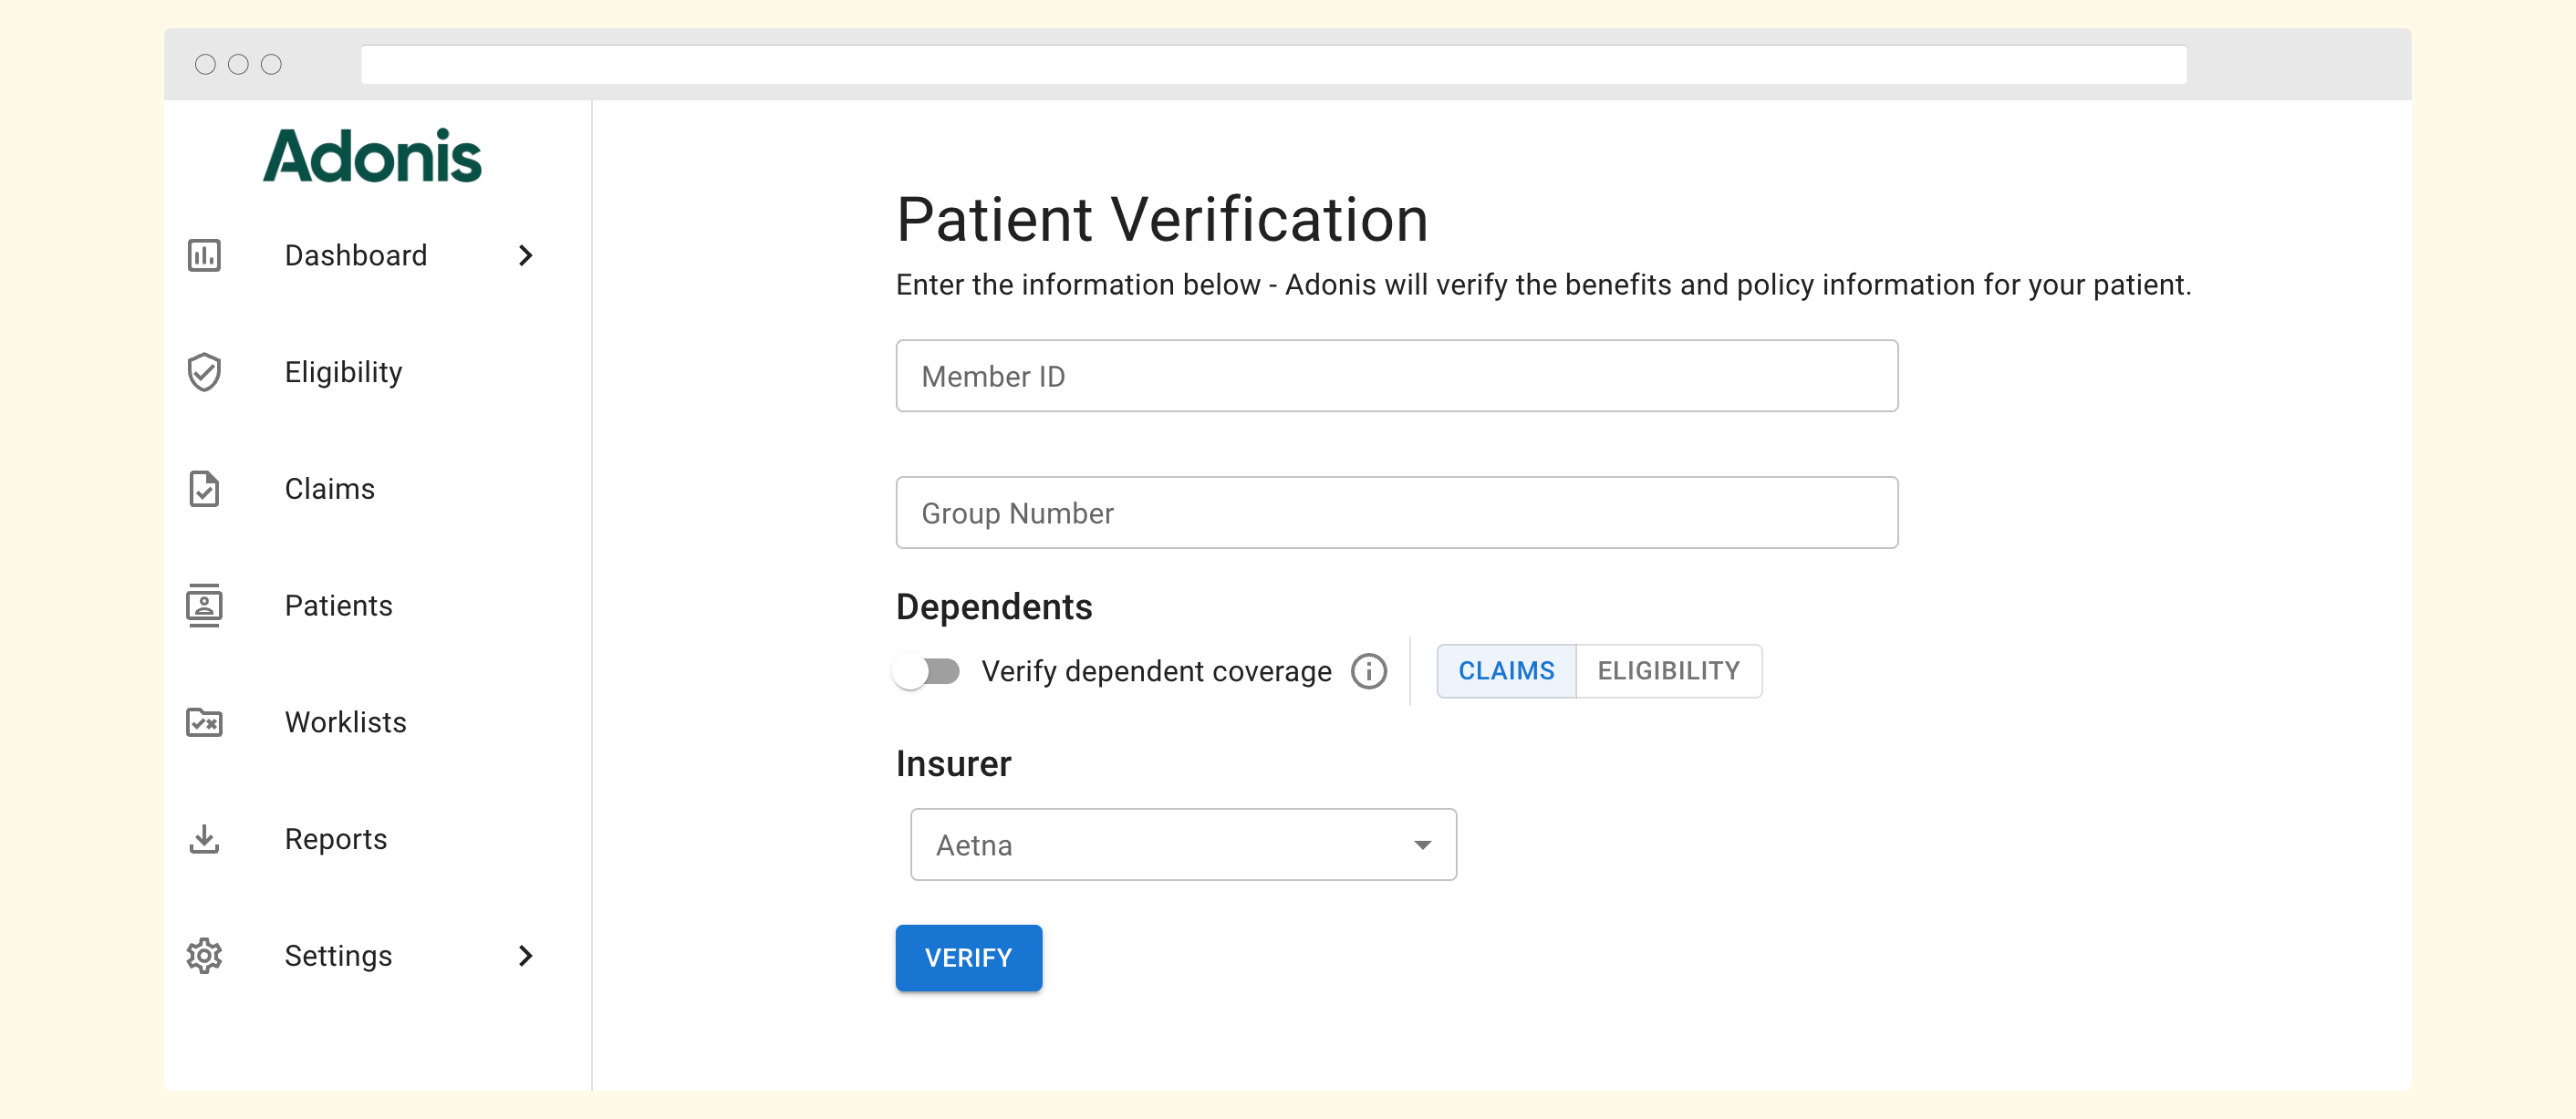Expand the Dashboard sidebar item
Image resolution: width=2576 pixels, height=1119 pixels.
(526, 255)
